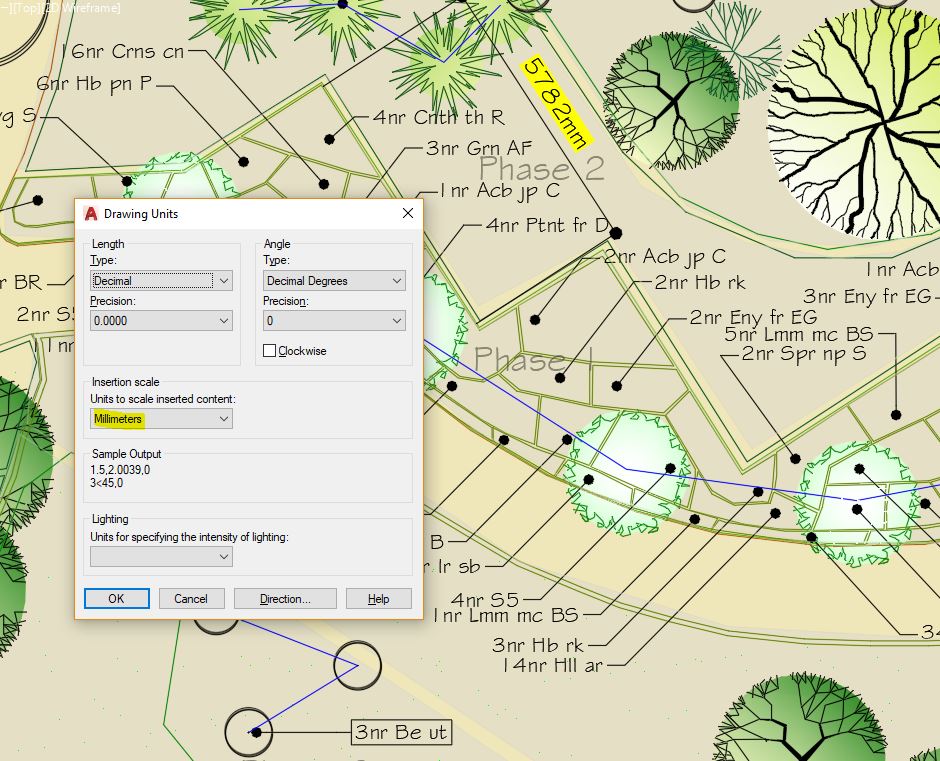Click the AutoCAD logo in Drawing Units title bar

pos(91,214)
